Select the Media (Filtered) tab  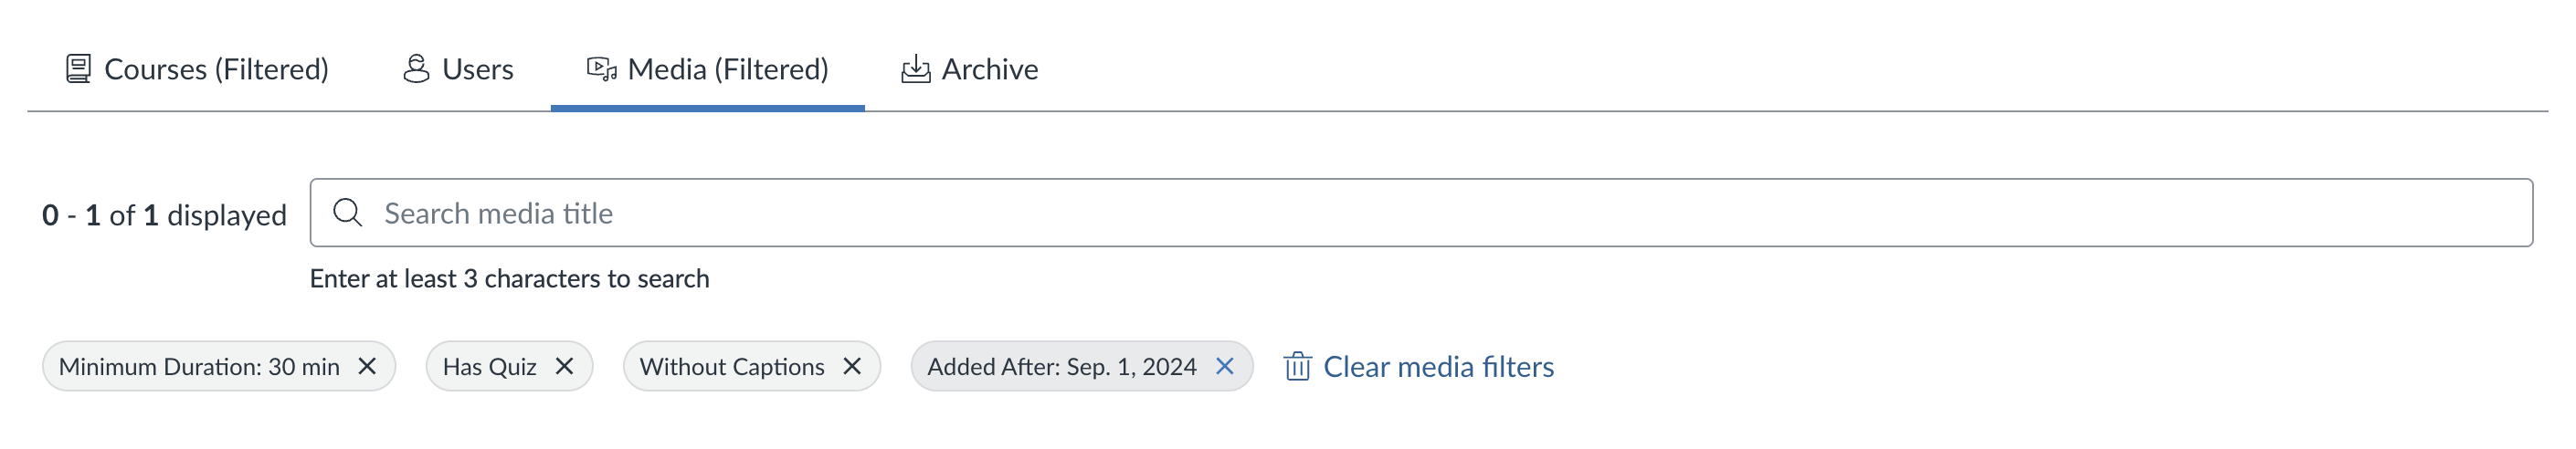[727, 69]
